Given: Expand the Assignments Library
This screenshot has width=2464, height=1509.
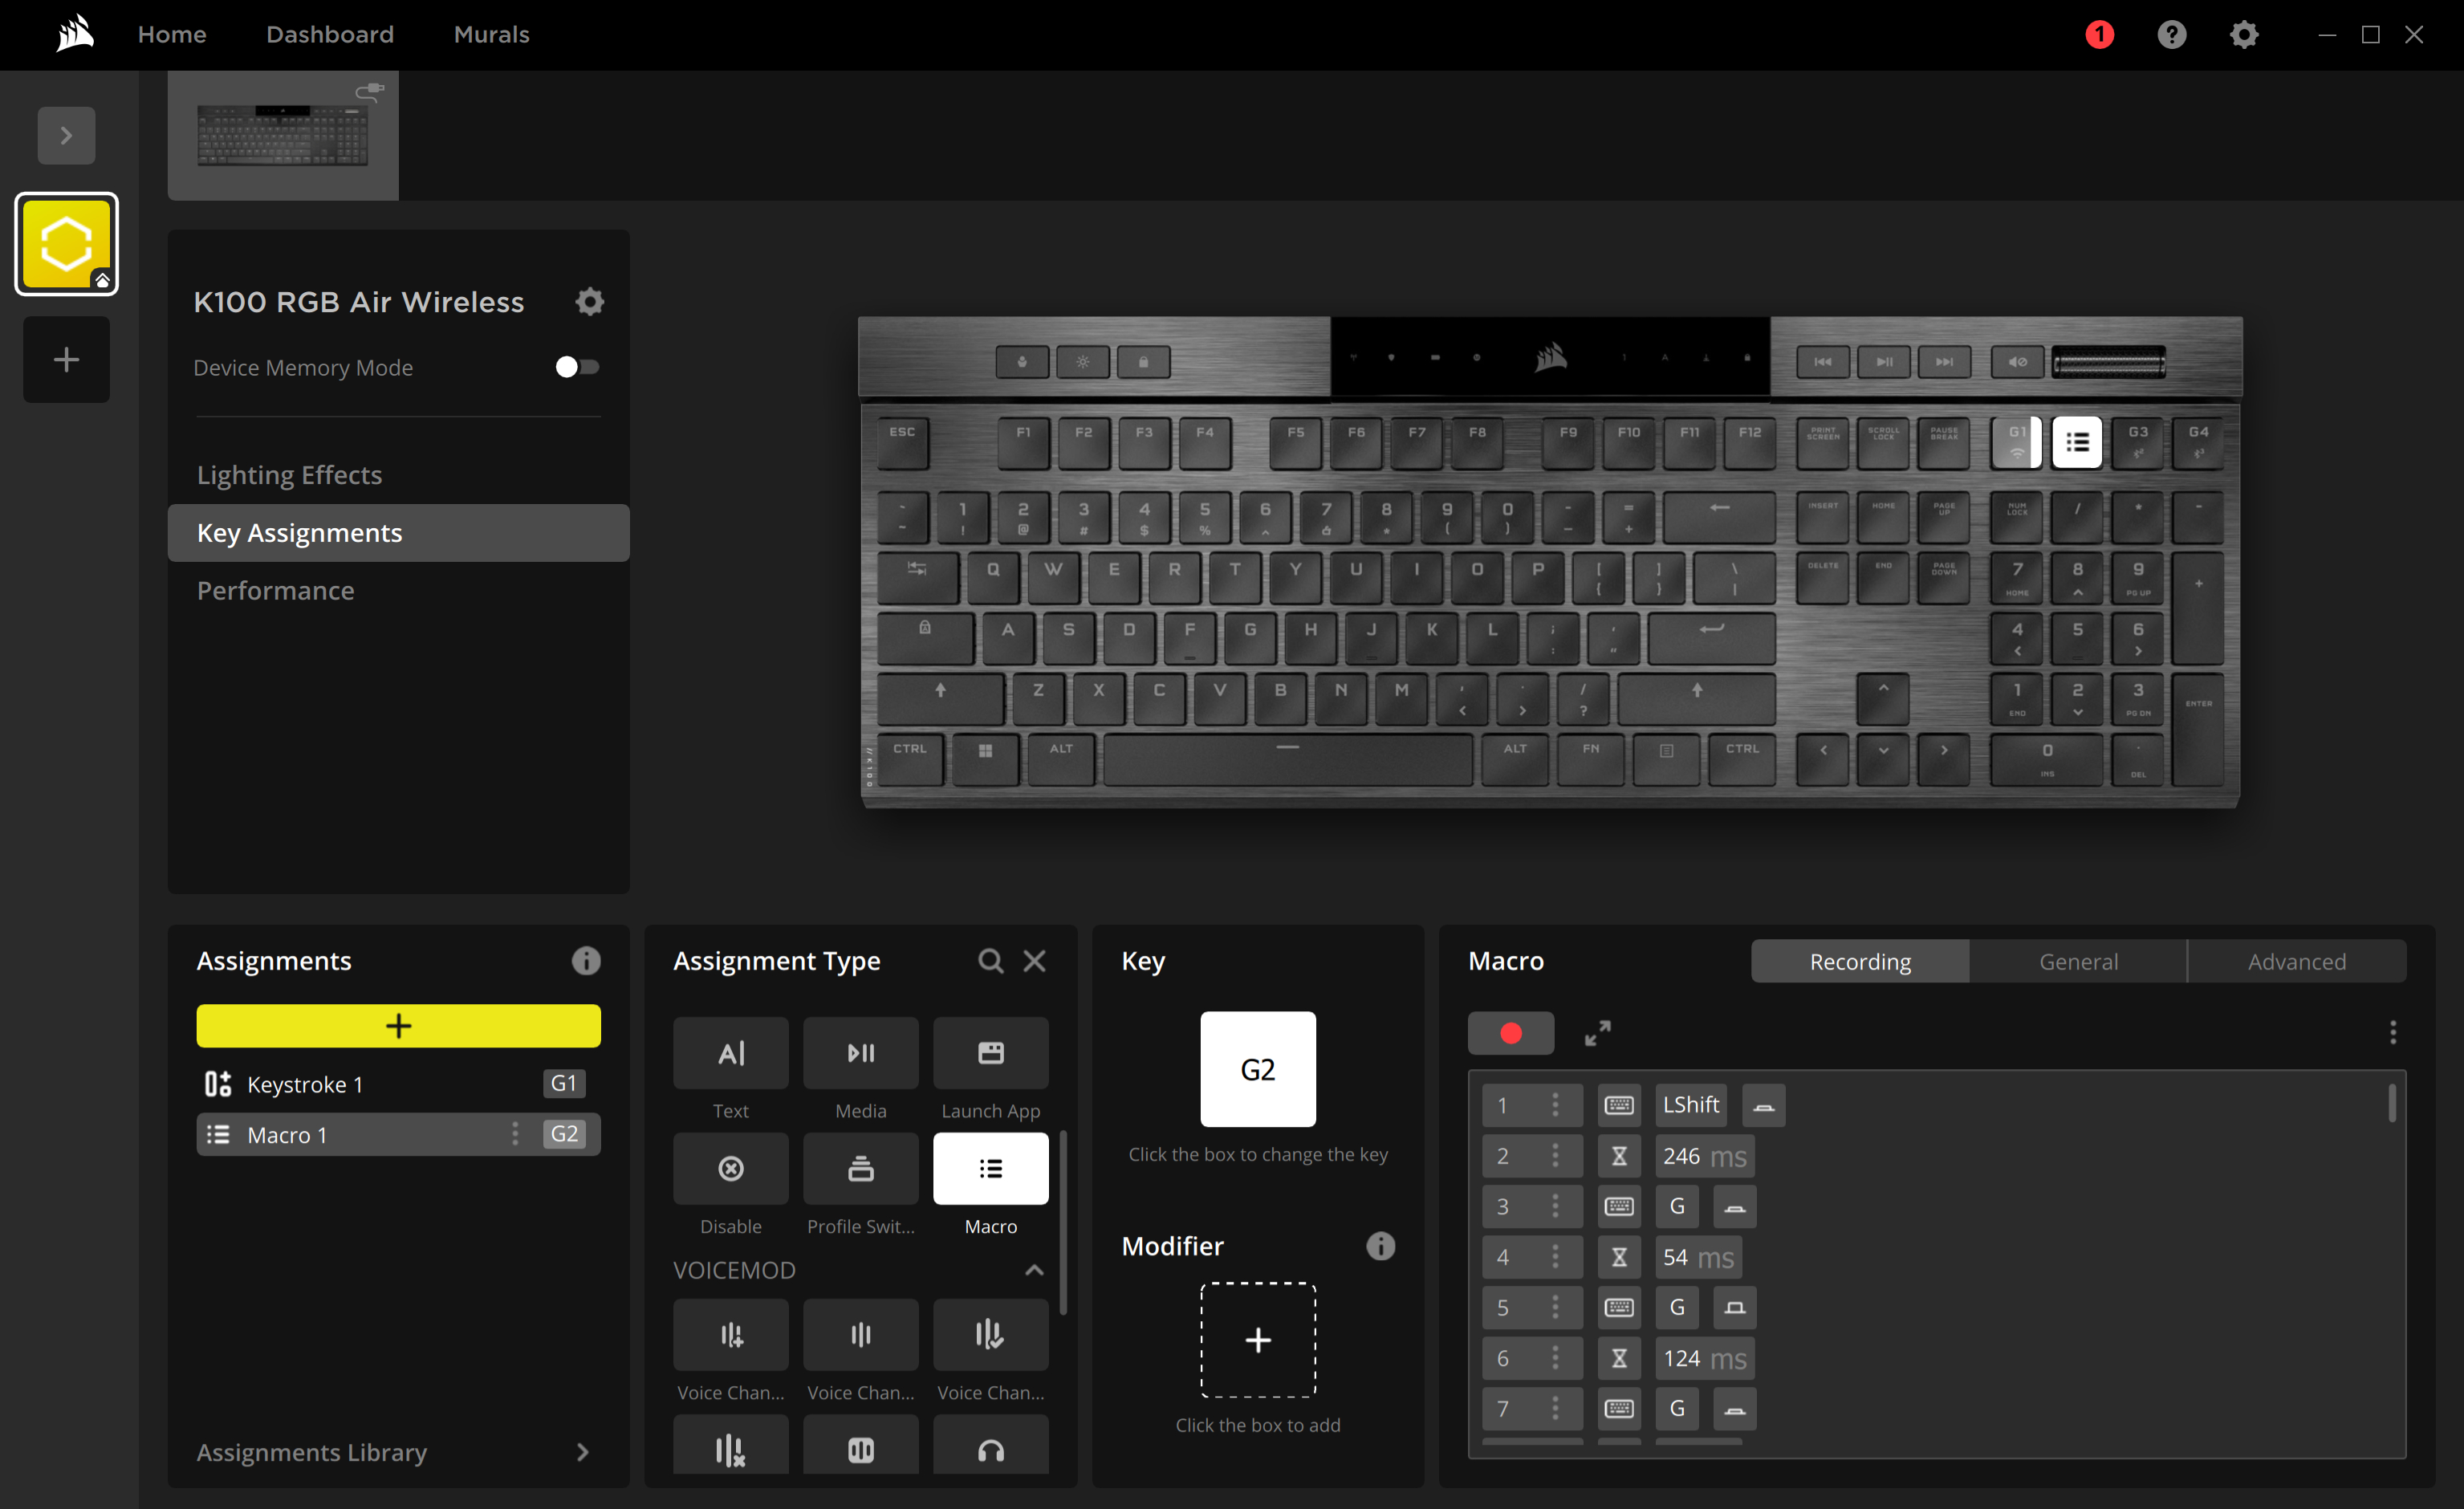Looking at the screenshot, I should 582,1452.
